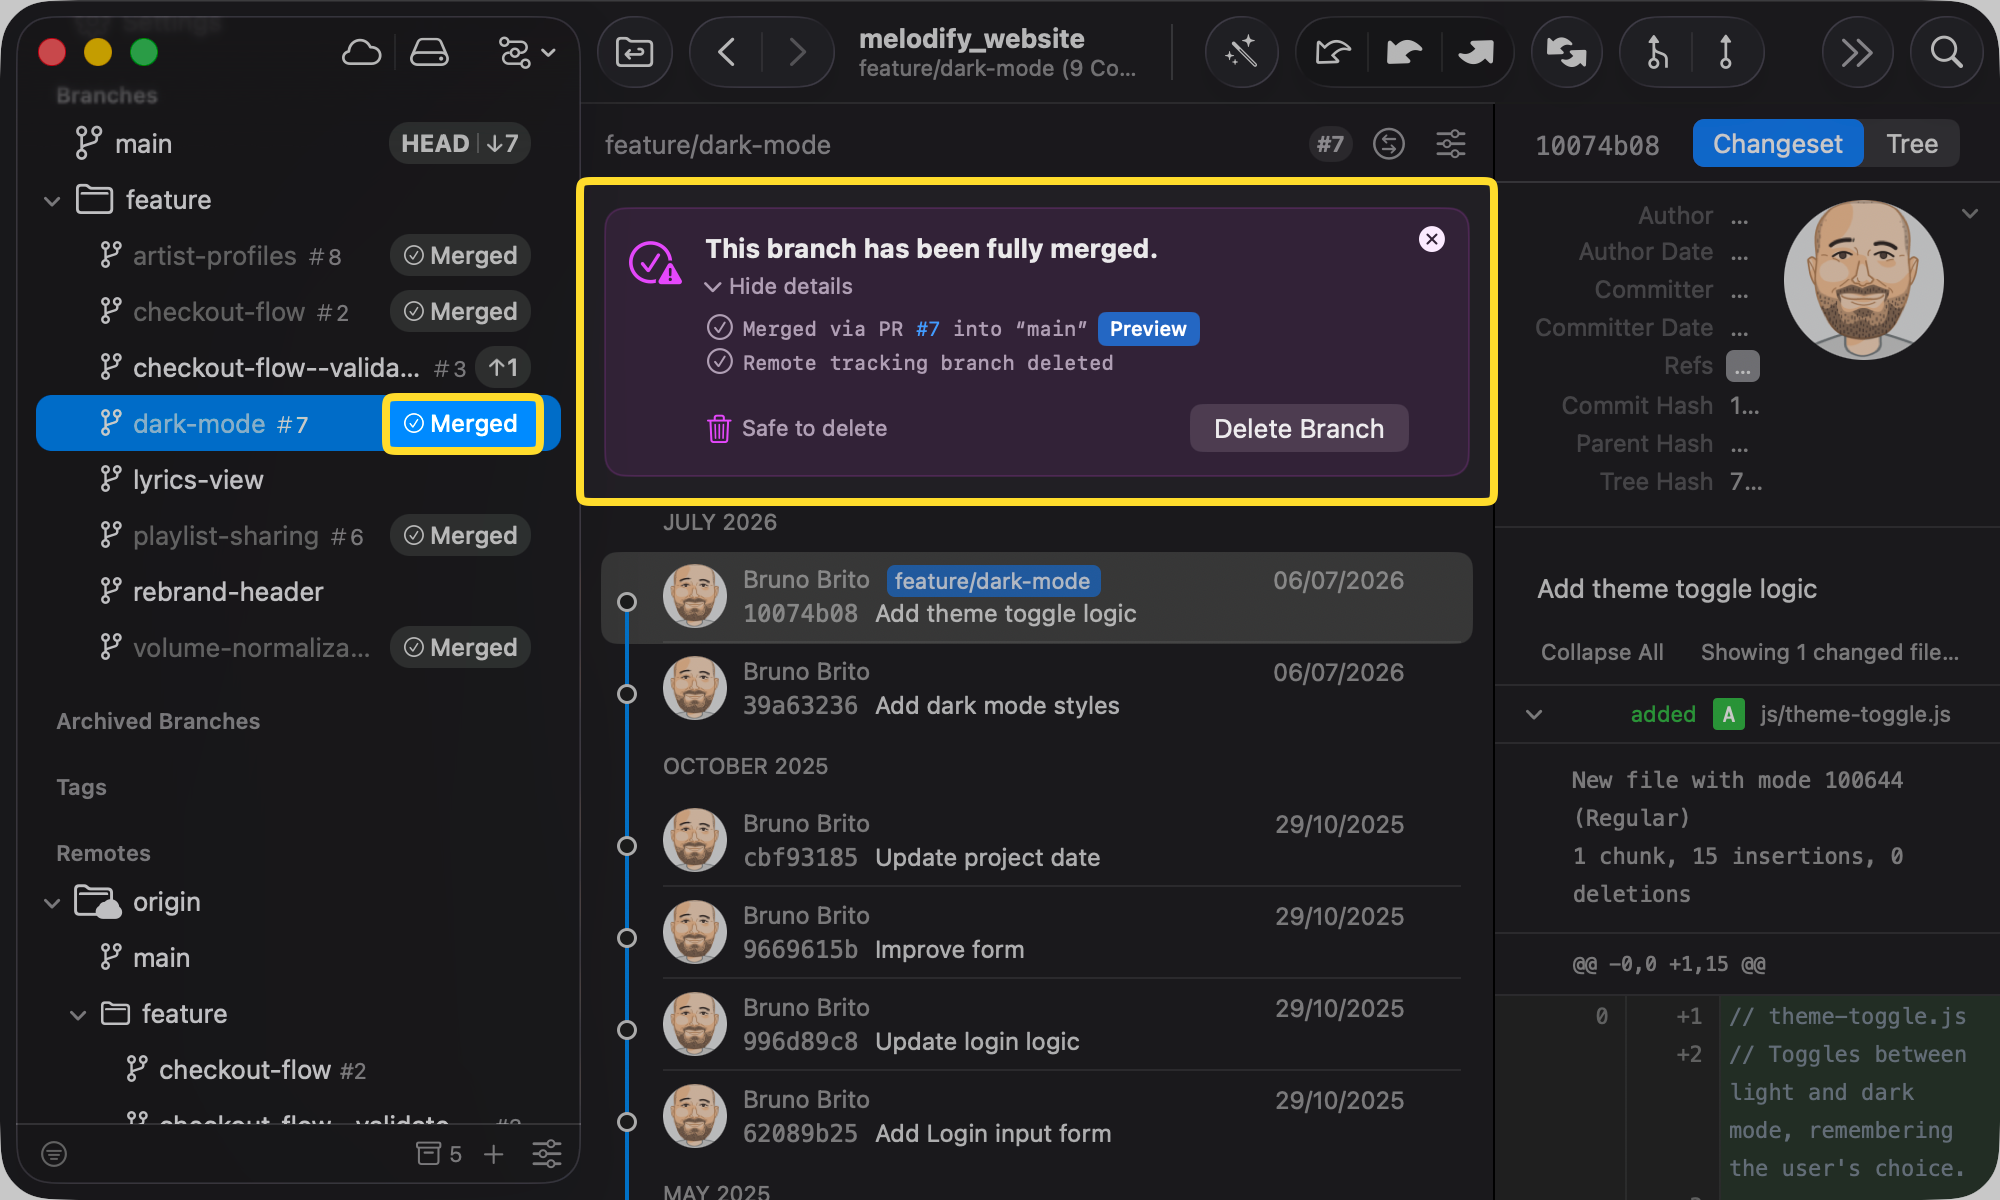Open the magic wand quick actions
The height and width of the screenshot is (1200, 2000).
(x=1241, y=52)
